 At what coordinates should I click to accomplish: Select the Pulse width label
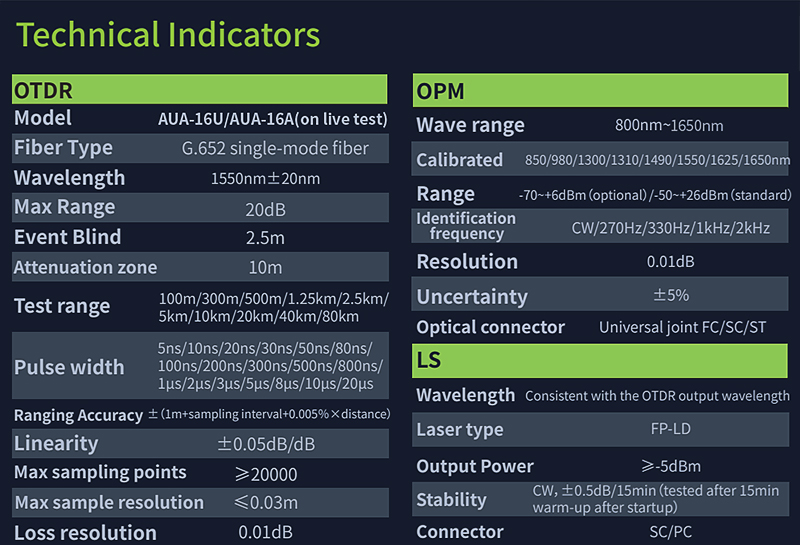pyautogui.click(x=69, y=367)
